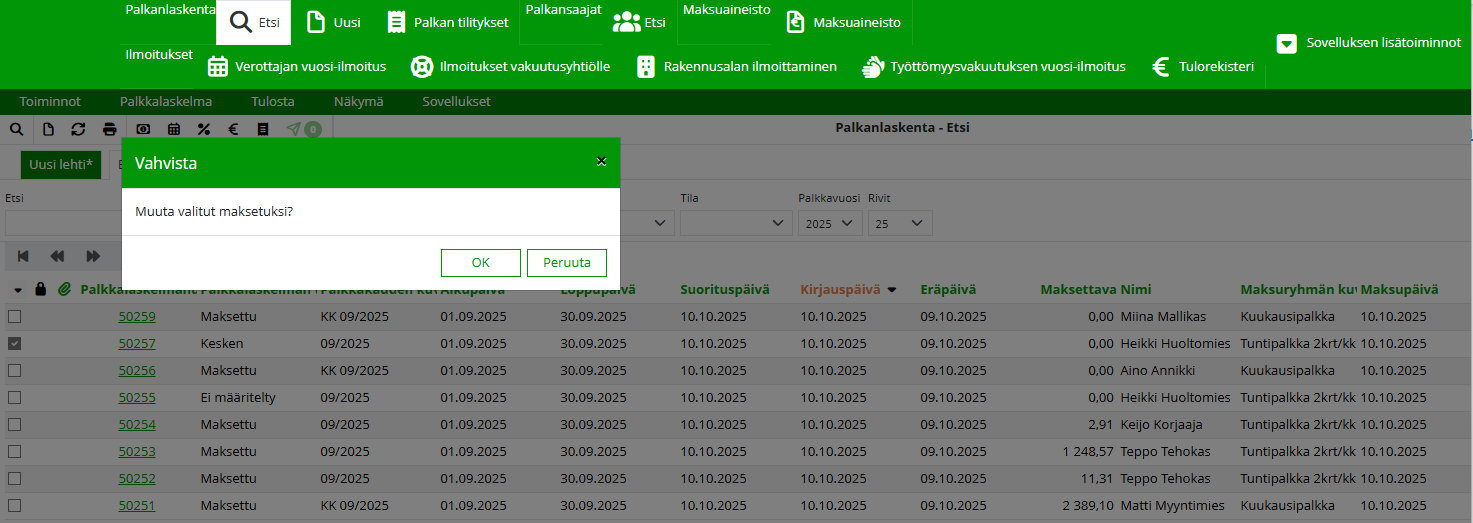1473x523 pixels.
Task: Open Verottajan vuosi-ilmoitus from ribbon
Action: coord(297,67)
